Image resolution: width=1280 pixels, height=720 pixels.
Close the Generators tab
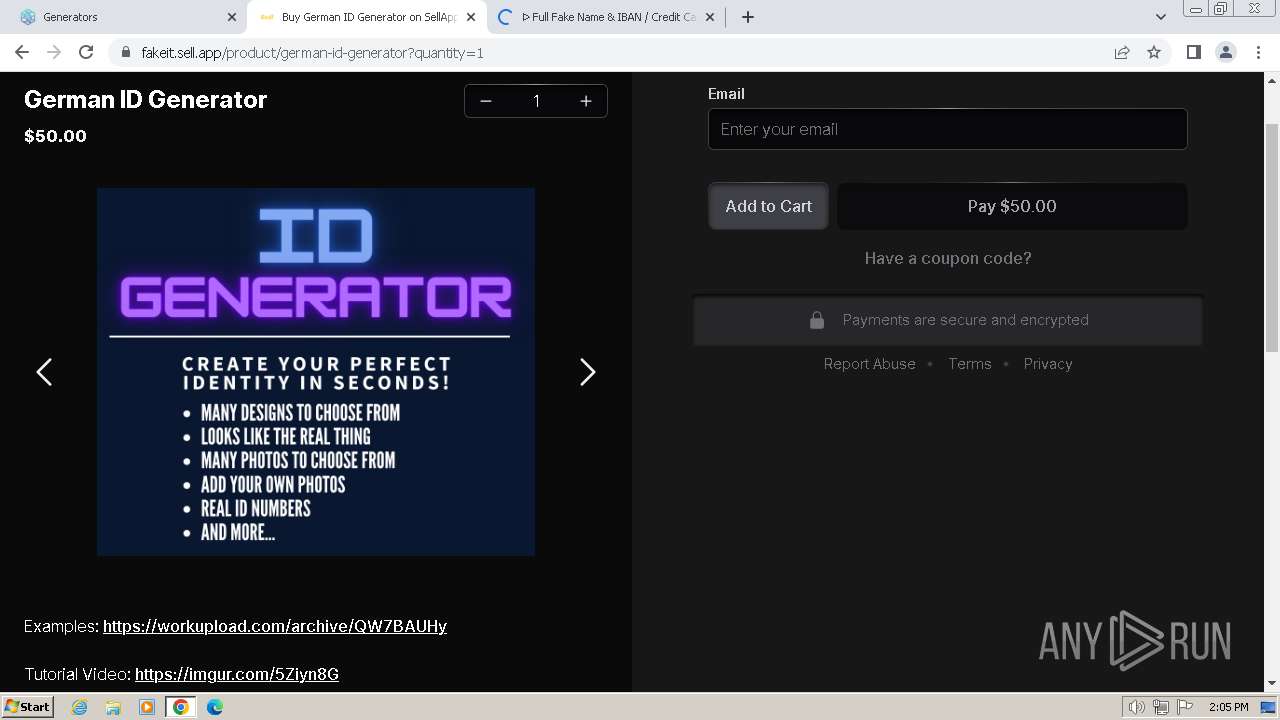pyautogui.click(x=232, y=17)
